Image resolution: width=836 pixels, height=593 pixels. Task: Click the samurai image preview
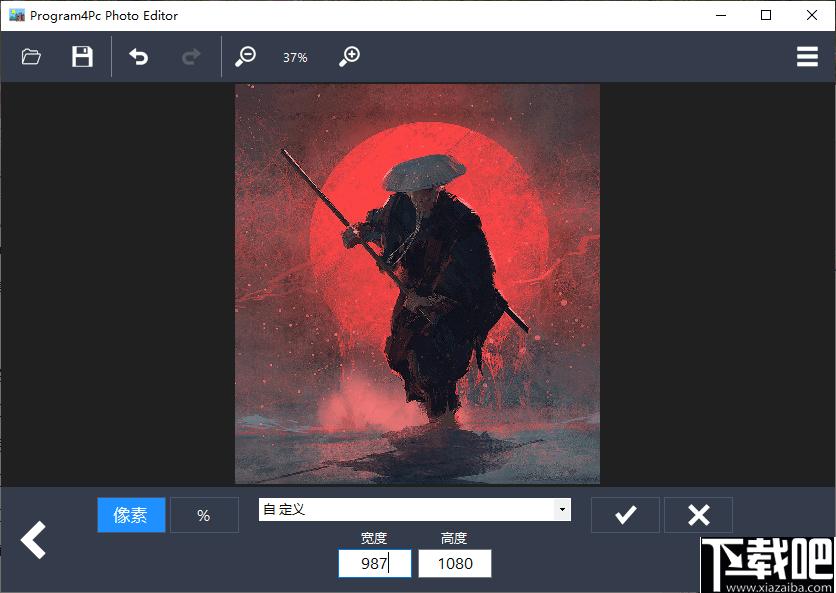click(x=417, y=284)
